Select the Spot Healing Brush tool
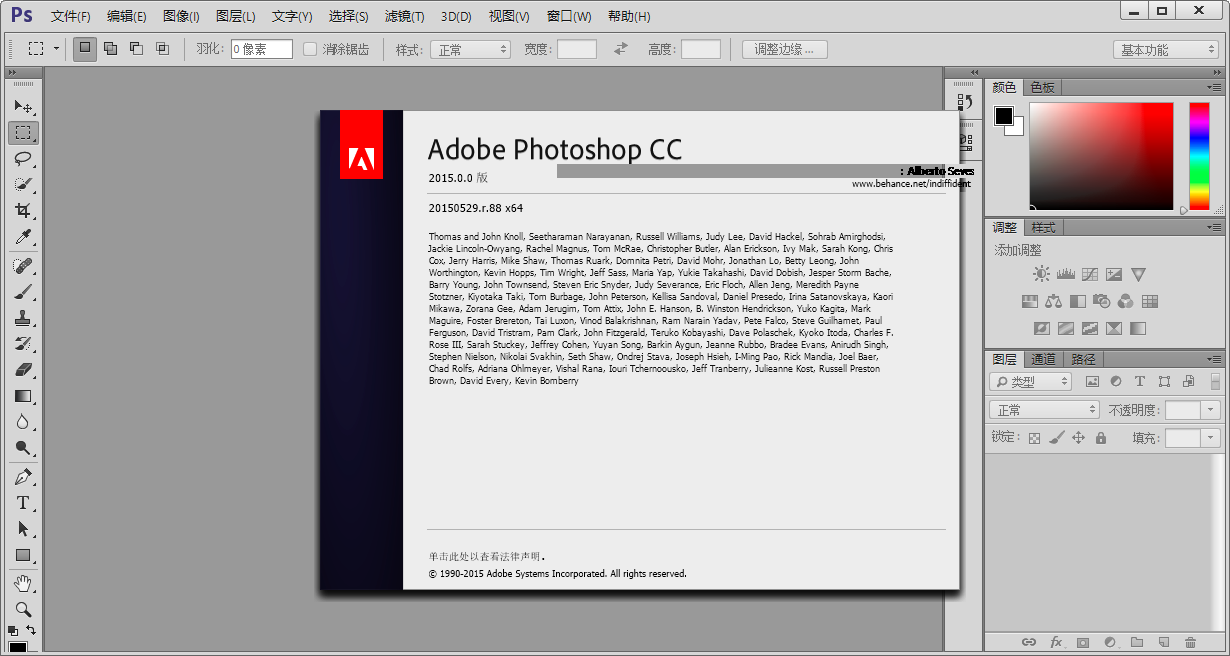 (23, 266)
